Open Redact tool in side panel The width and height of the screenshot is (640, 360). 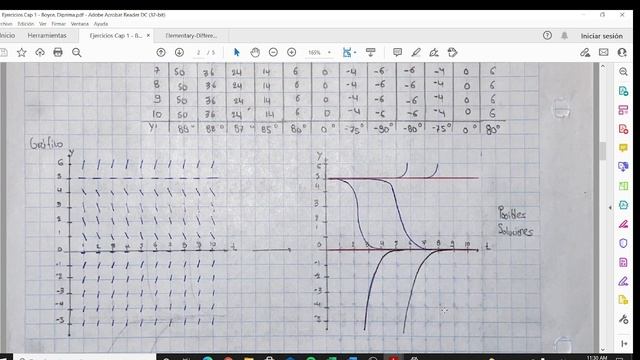tap(623, 224)
